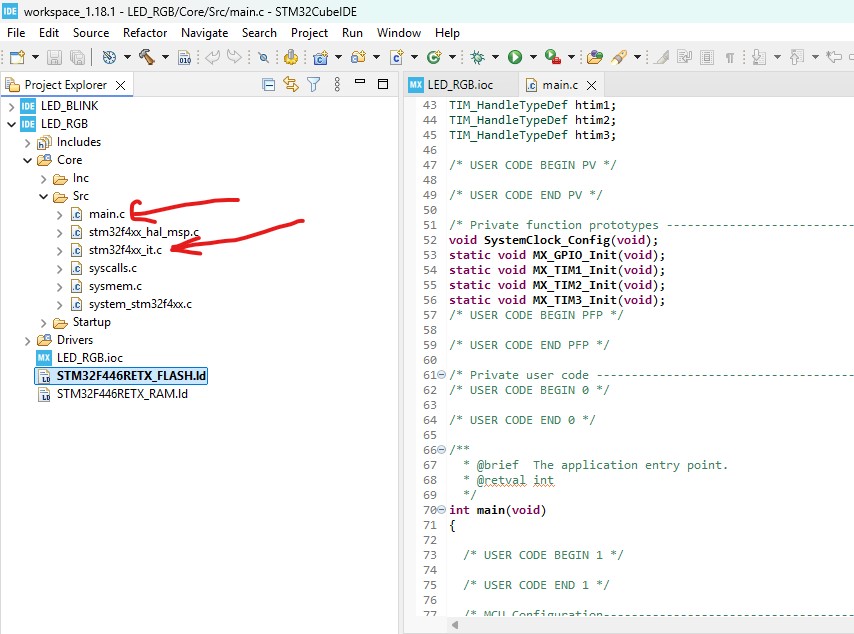Open the Window menu
The height and width of the screenshot is (634, 854).
(x=399, y=33)
